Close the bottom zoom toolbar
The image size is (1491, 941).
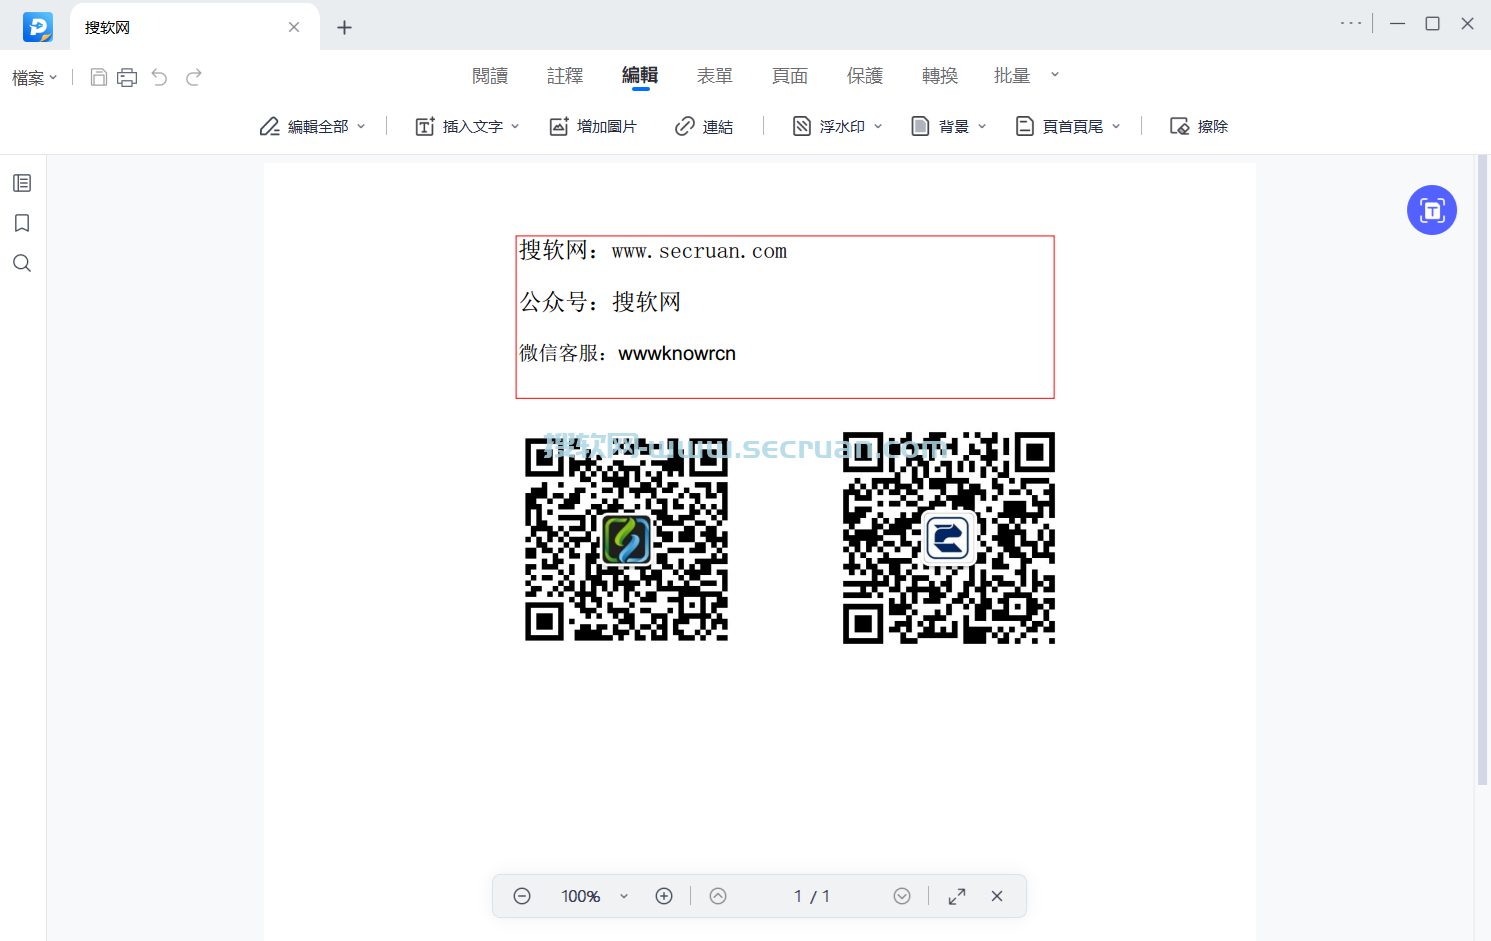[997, 896]
